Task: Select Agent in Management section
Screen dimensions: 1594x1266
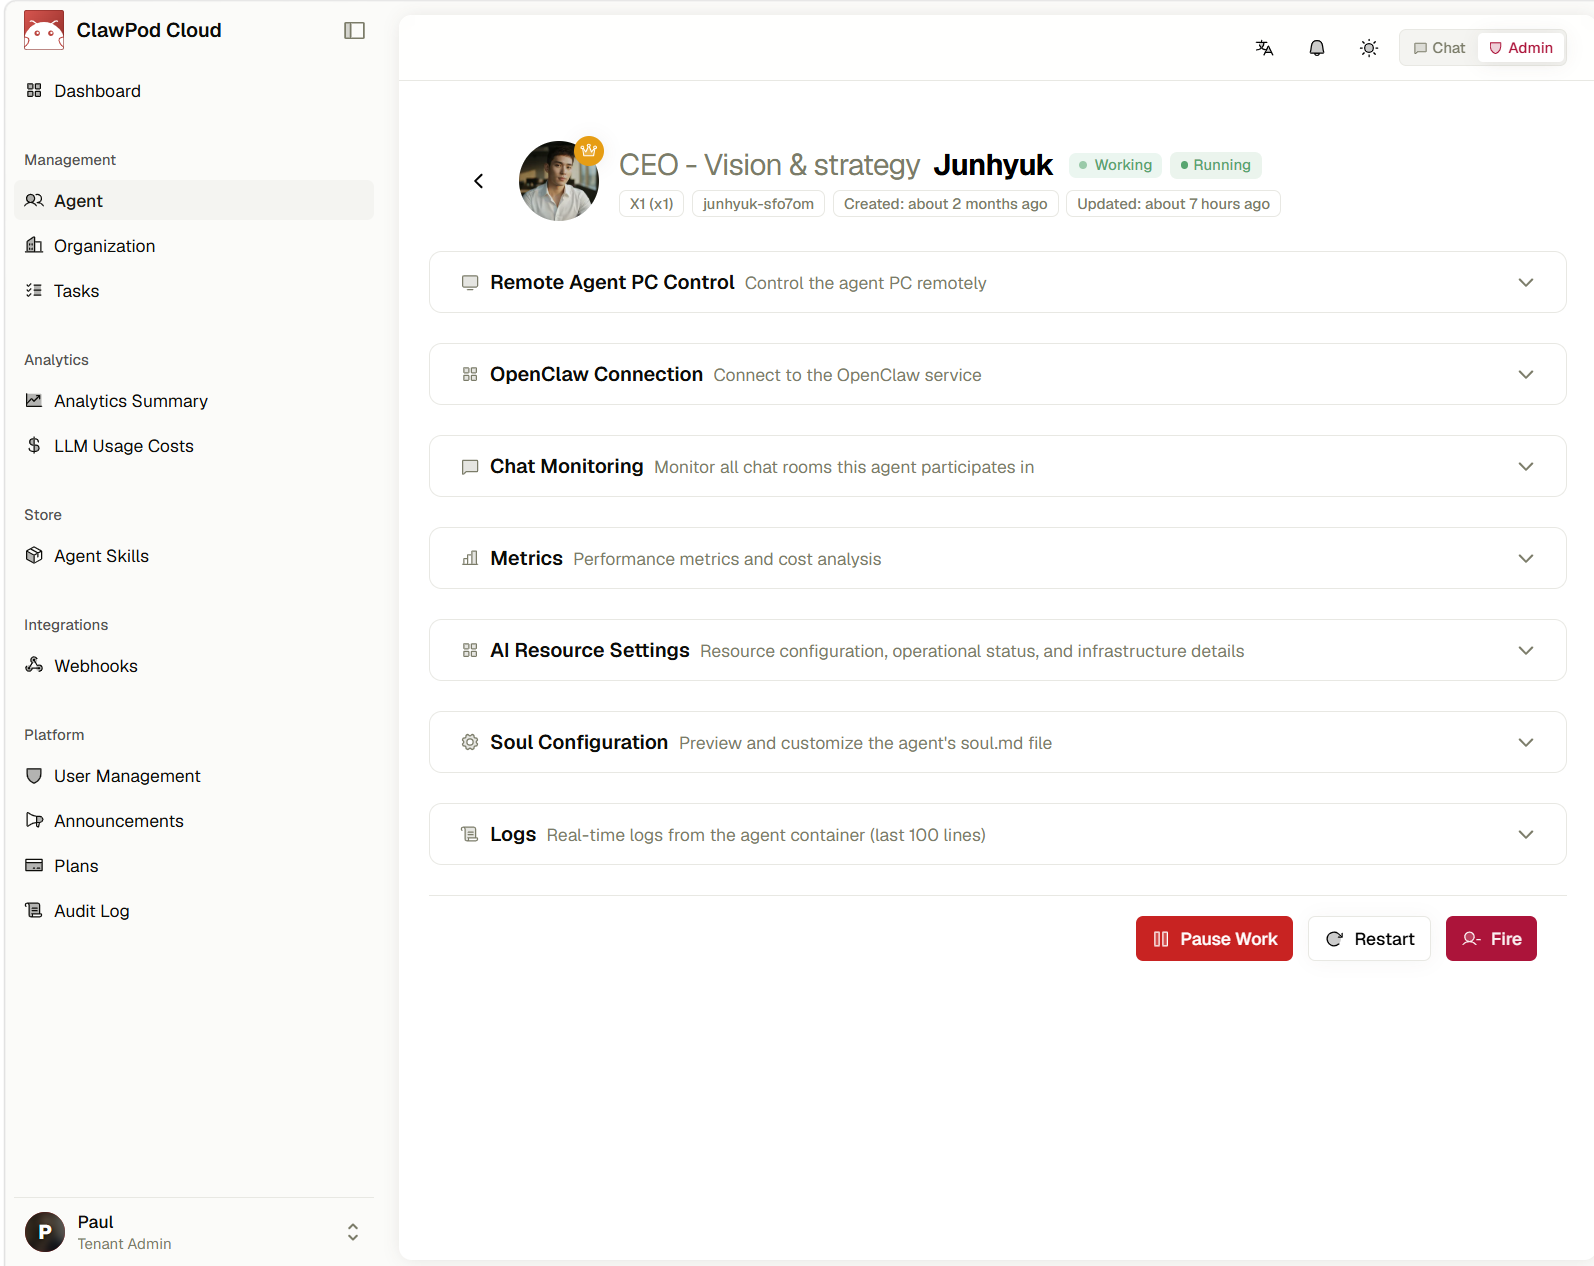Action: pyautogui.click(x=194, y=201)
